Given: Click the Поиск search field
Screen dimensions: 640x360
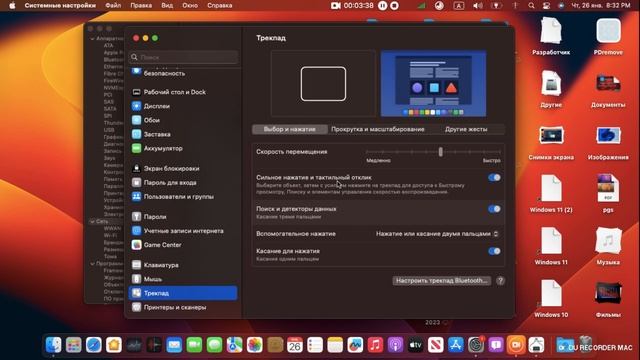Looking at the screenshot, I should pyautogui.click(x=184, y=57).
